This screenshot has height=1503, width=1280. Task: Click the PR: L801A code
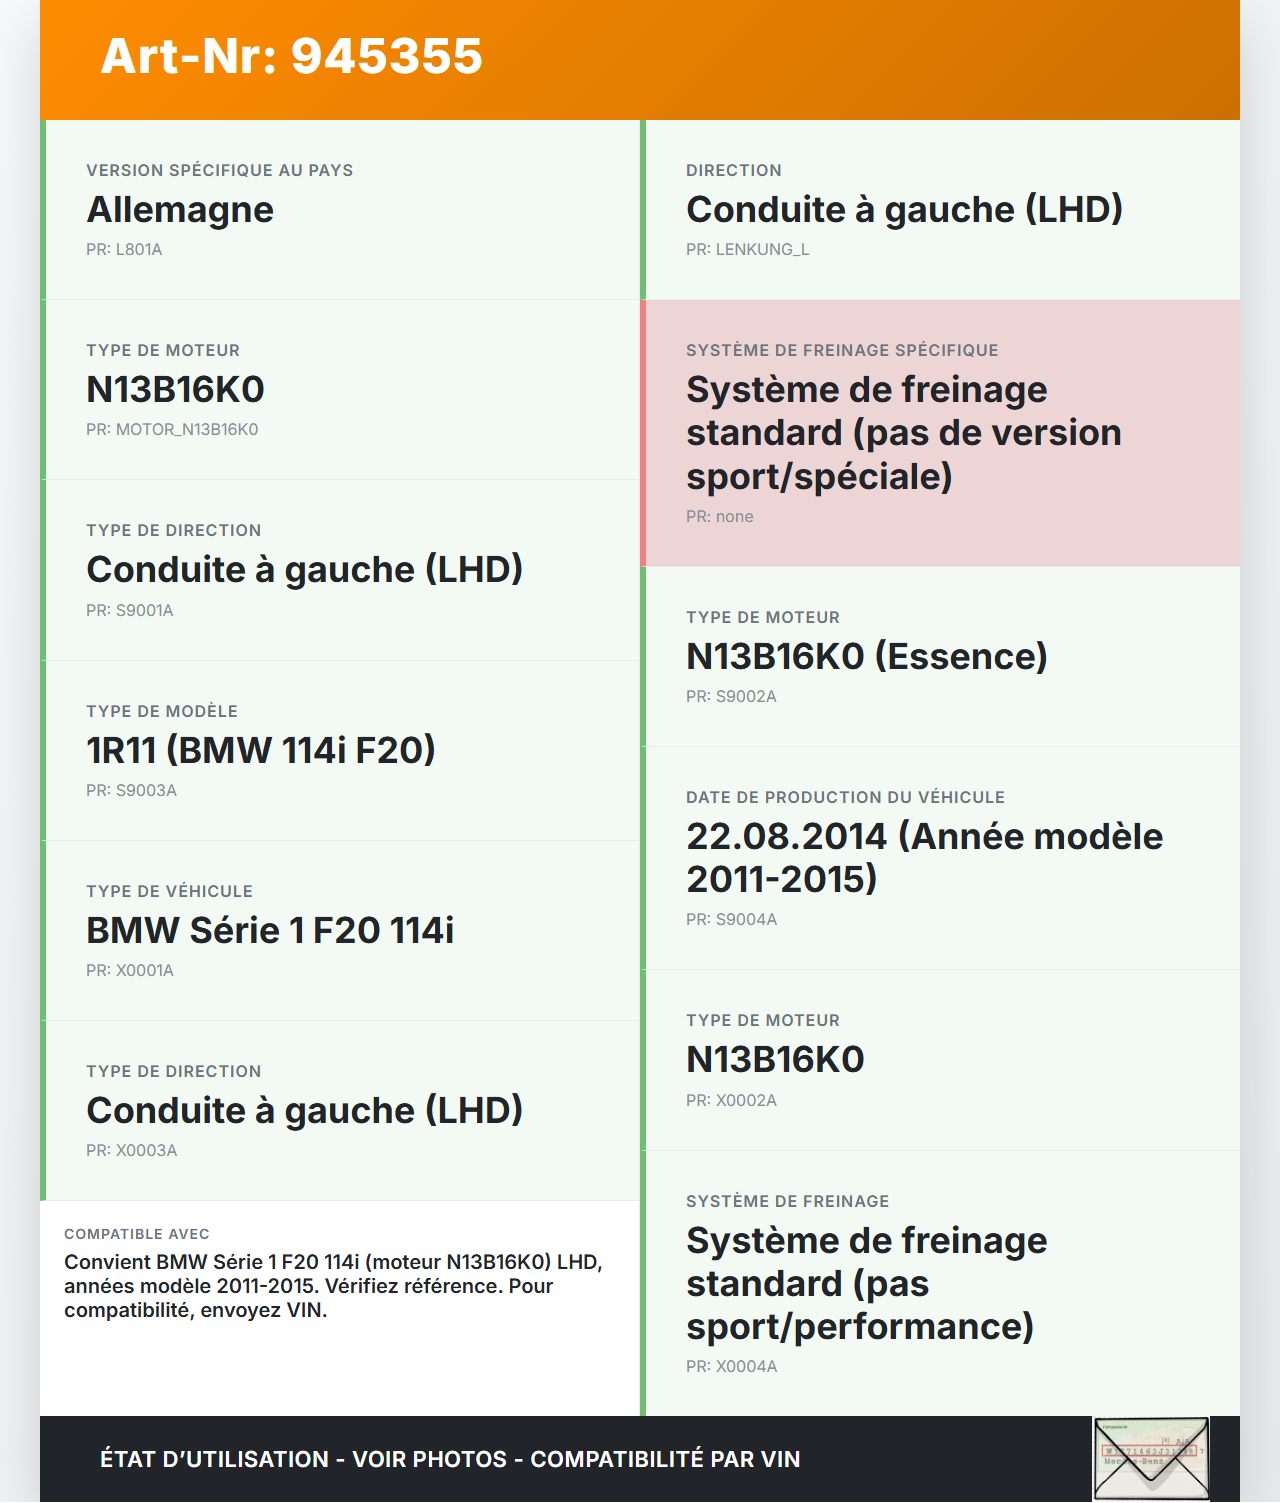(x=124, y=250)
